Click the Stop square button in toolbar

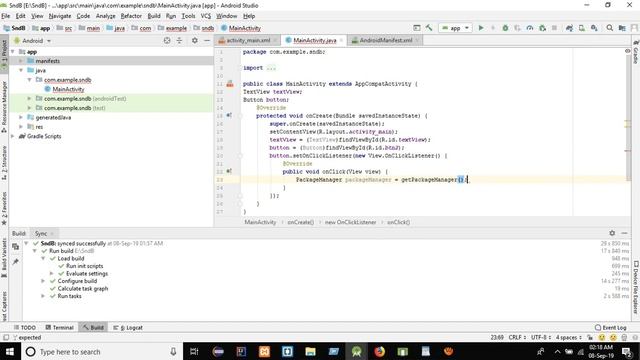click(x=554, y=28)
